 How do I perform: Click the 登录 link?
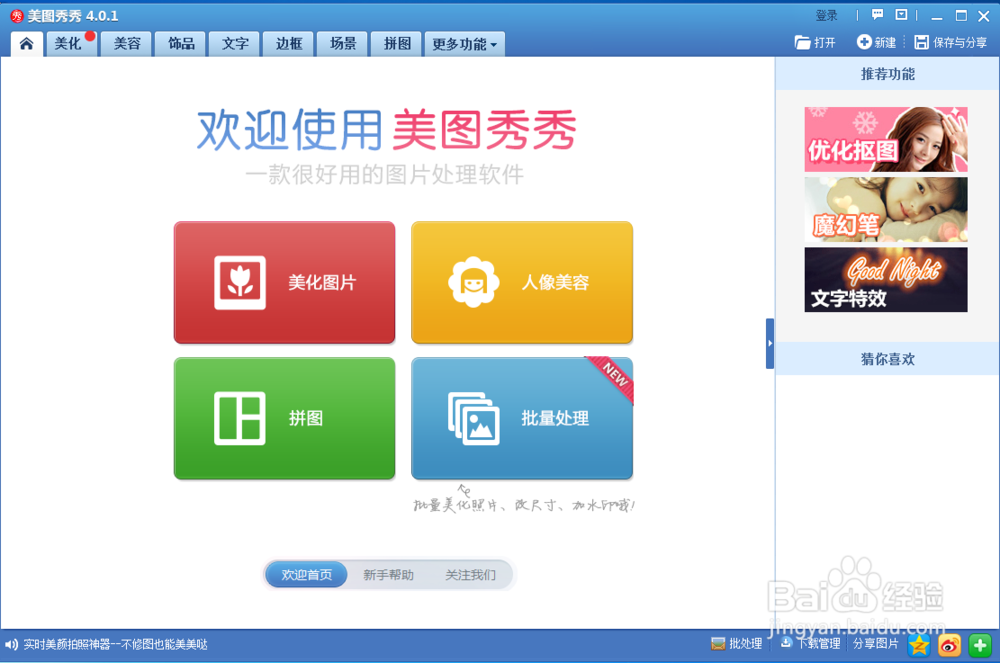(x=827, y=15)
